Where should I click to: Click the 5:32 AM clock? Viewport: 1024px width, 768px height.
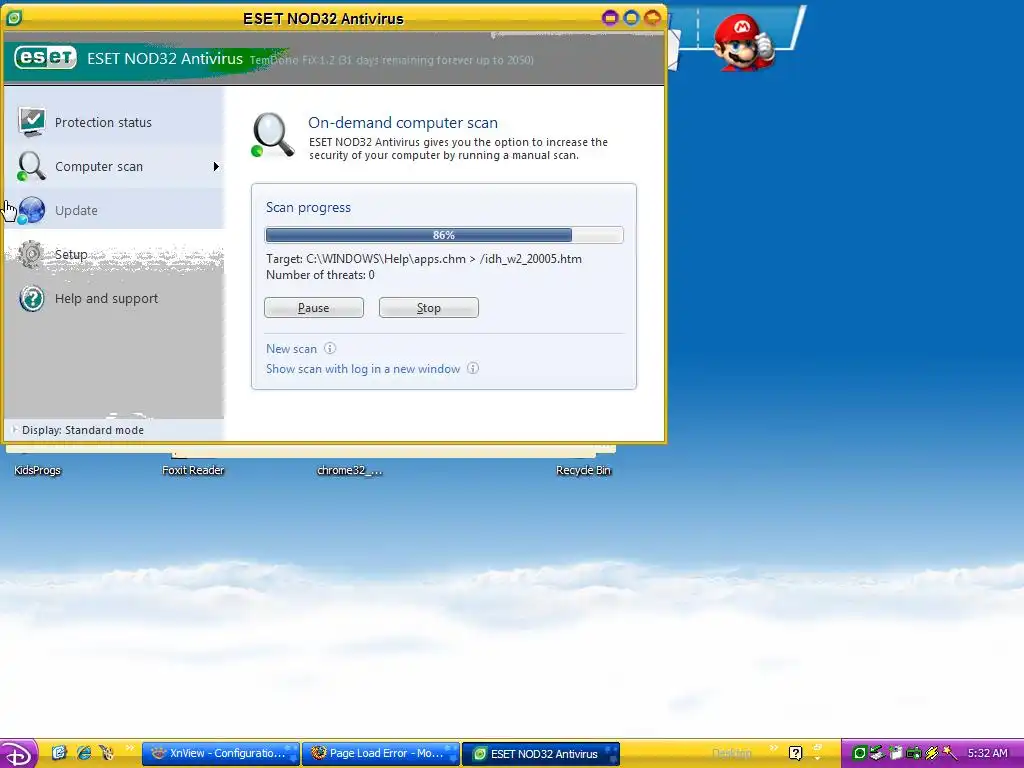(x=987, y=753)
